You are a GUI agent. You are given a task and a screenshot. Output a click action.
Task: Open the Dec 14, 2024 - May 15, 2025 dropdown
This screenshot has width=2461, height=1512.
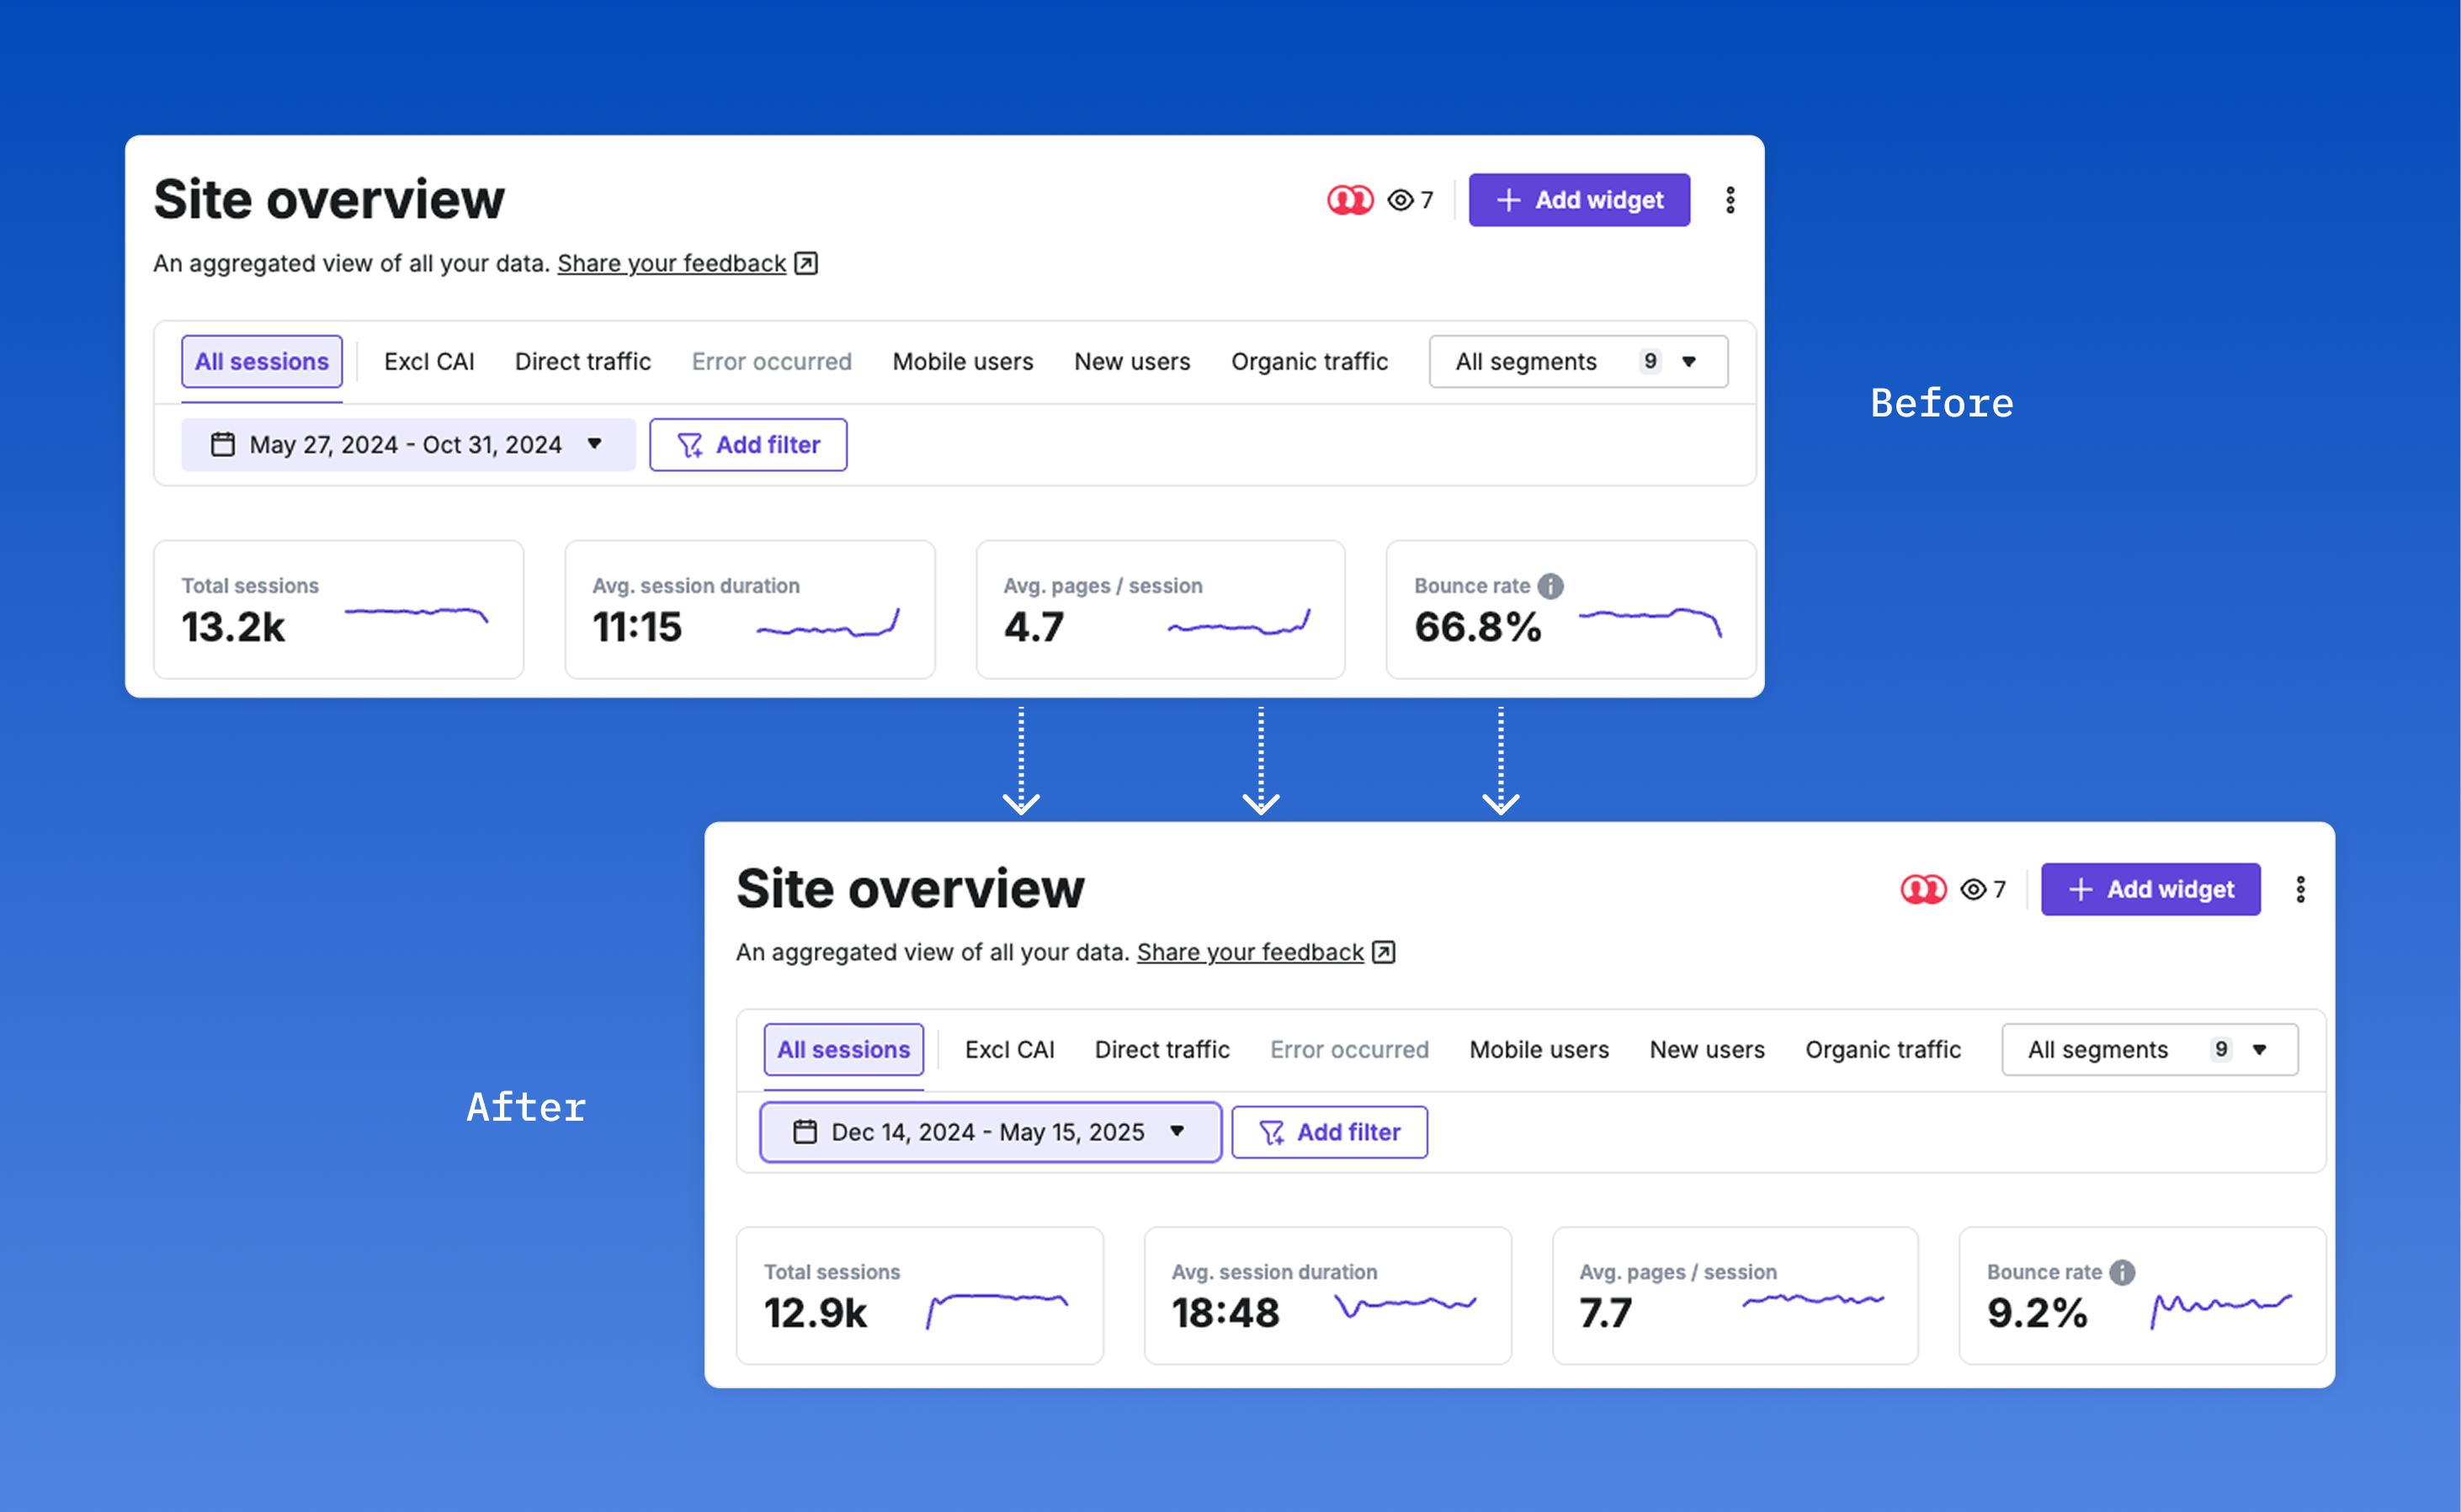pos(990,1132)
